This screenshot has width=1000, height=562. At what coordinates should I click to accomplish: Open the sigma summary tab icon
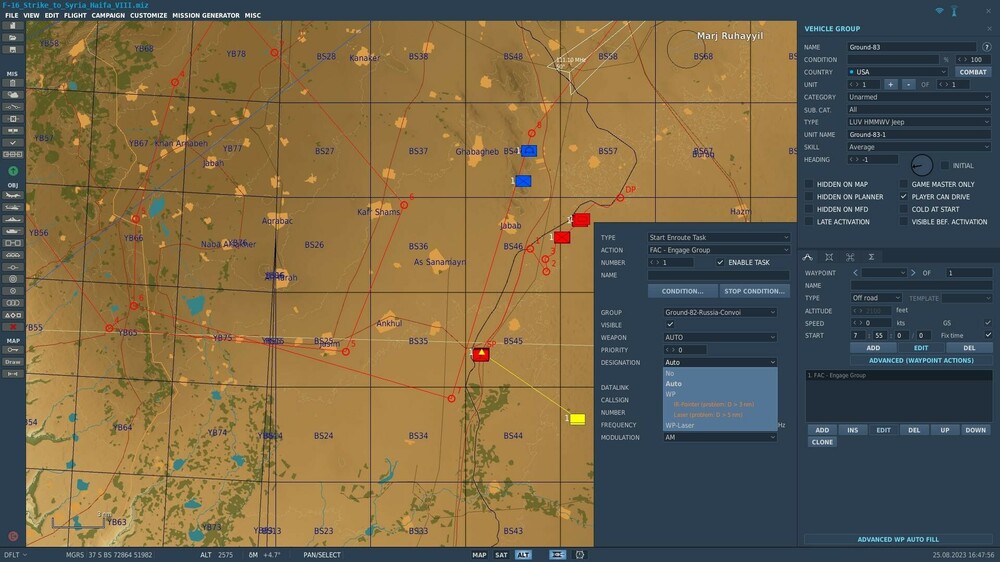[871, 257]
